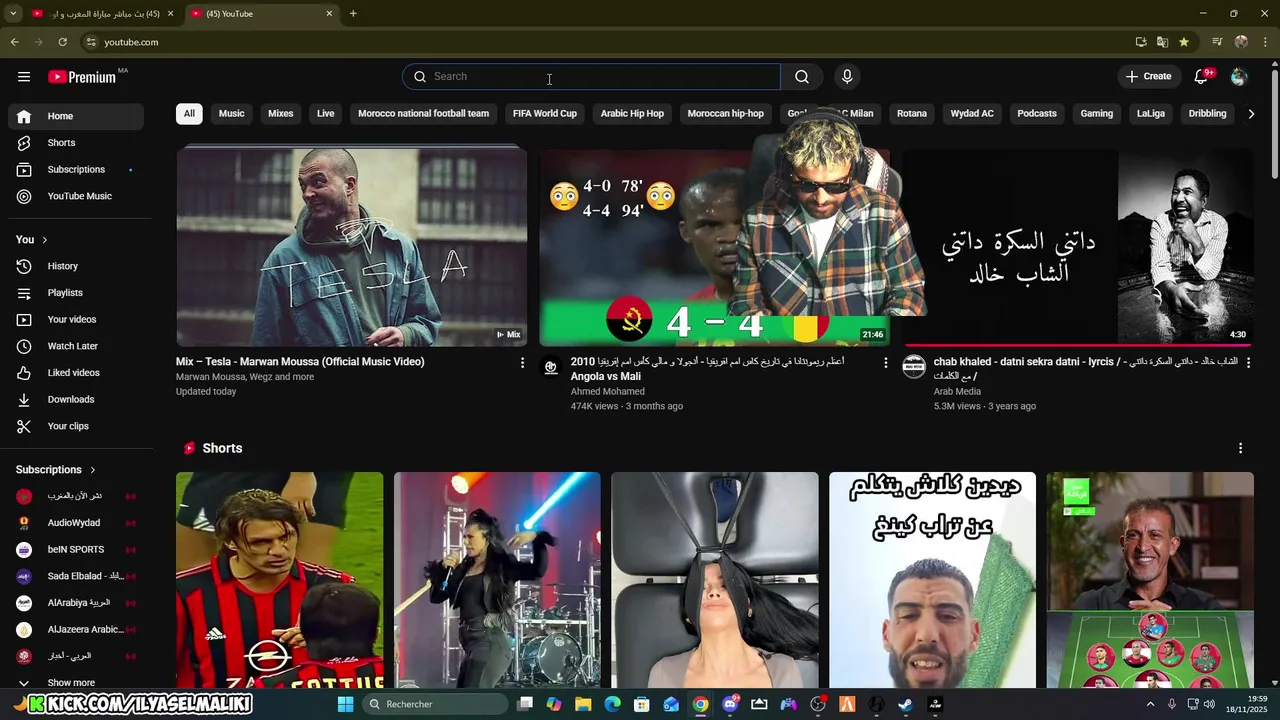
Task: Expand the You section
Action: point(32,240)
